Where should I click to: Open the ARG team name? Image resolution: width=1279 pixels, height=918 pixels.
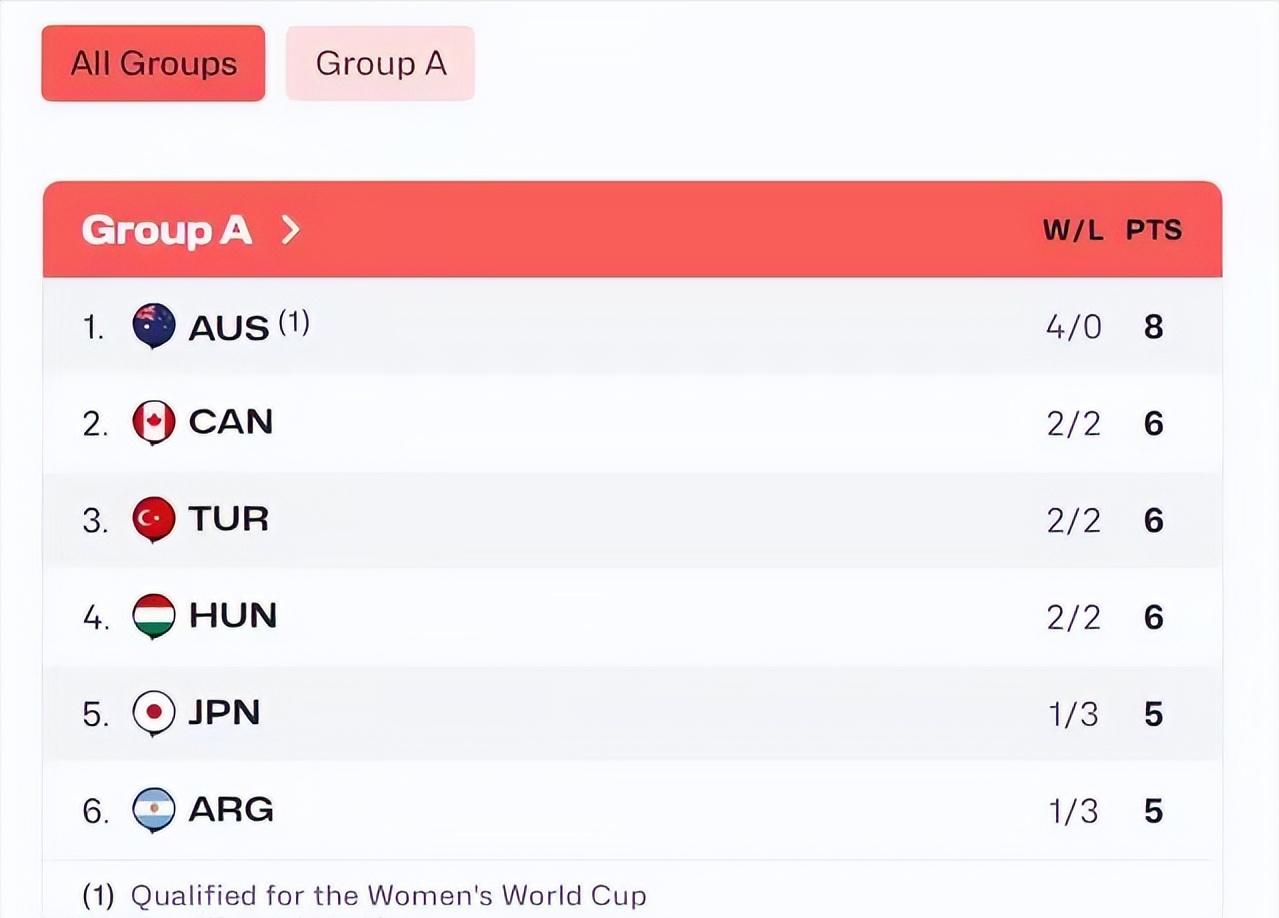pyautogui.click(x=231, y=810)
